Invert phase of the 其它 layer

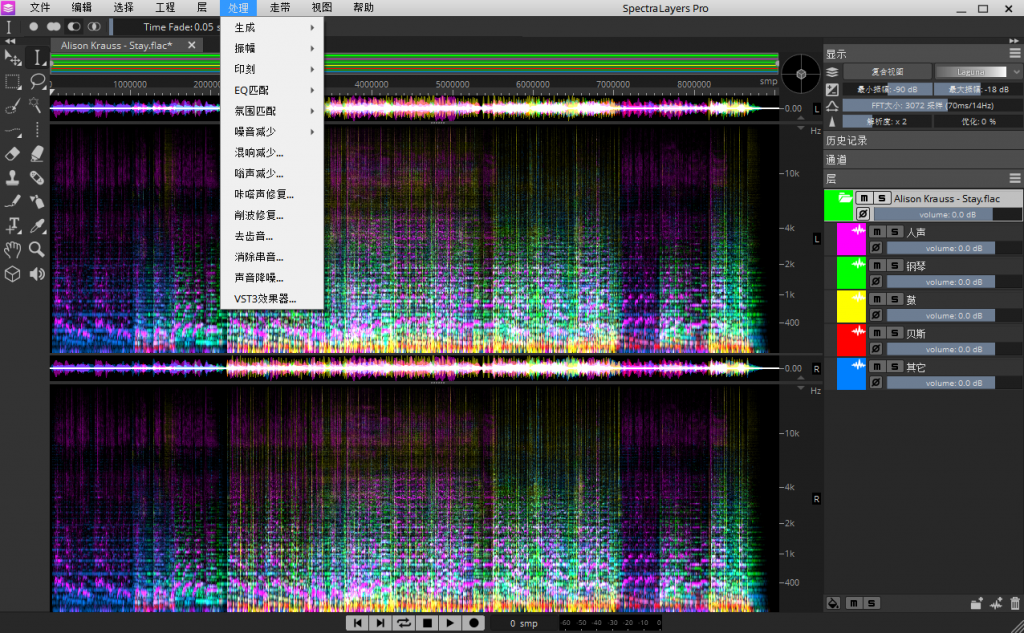point(876,383)
